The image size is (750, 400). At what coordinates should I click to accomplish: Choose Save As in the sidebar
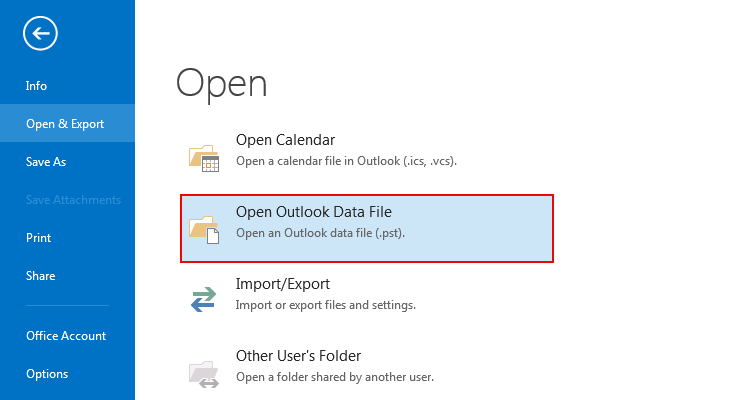pyautogui.click(x=46, y=161)
